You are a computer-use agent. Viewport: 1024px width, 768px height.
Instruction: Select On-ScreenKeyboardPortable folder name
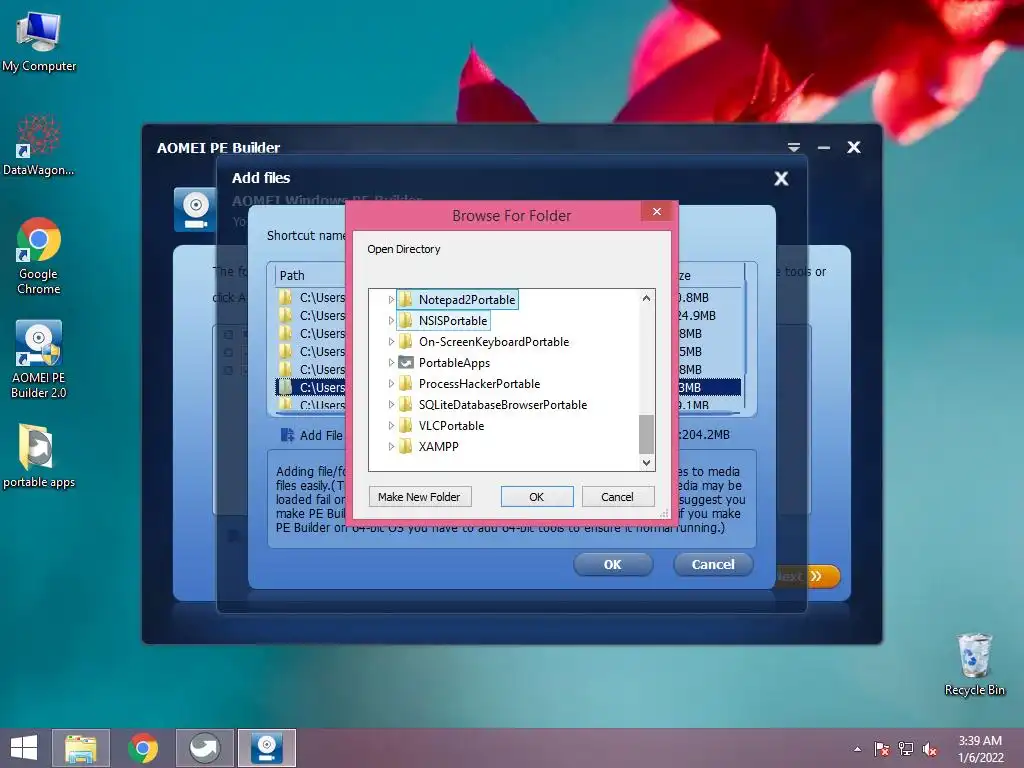click(494, 342)
